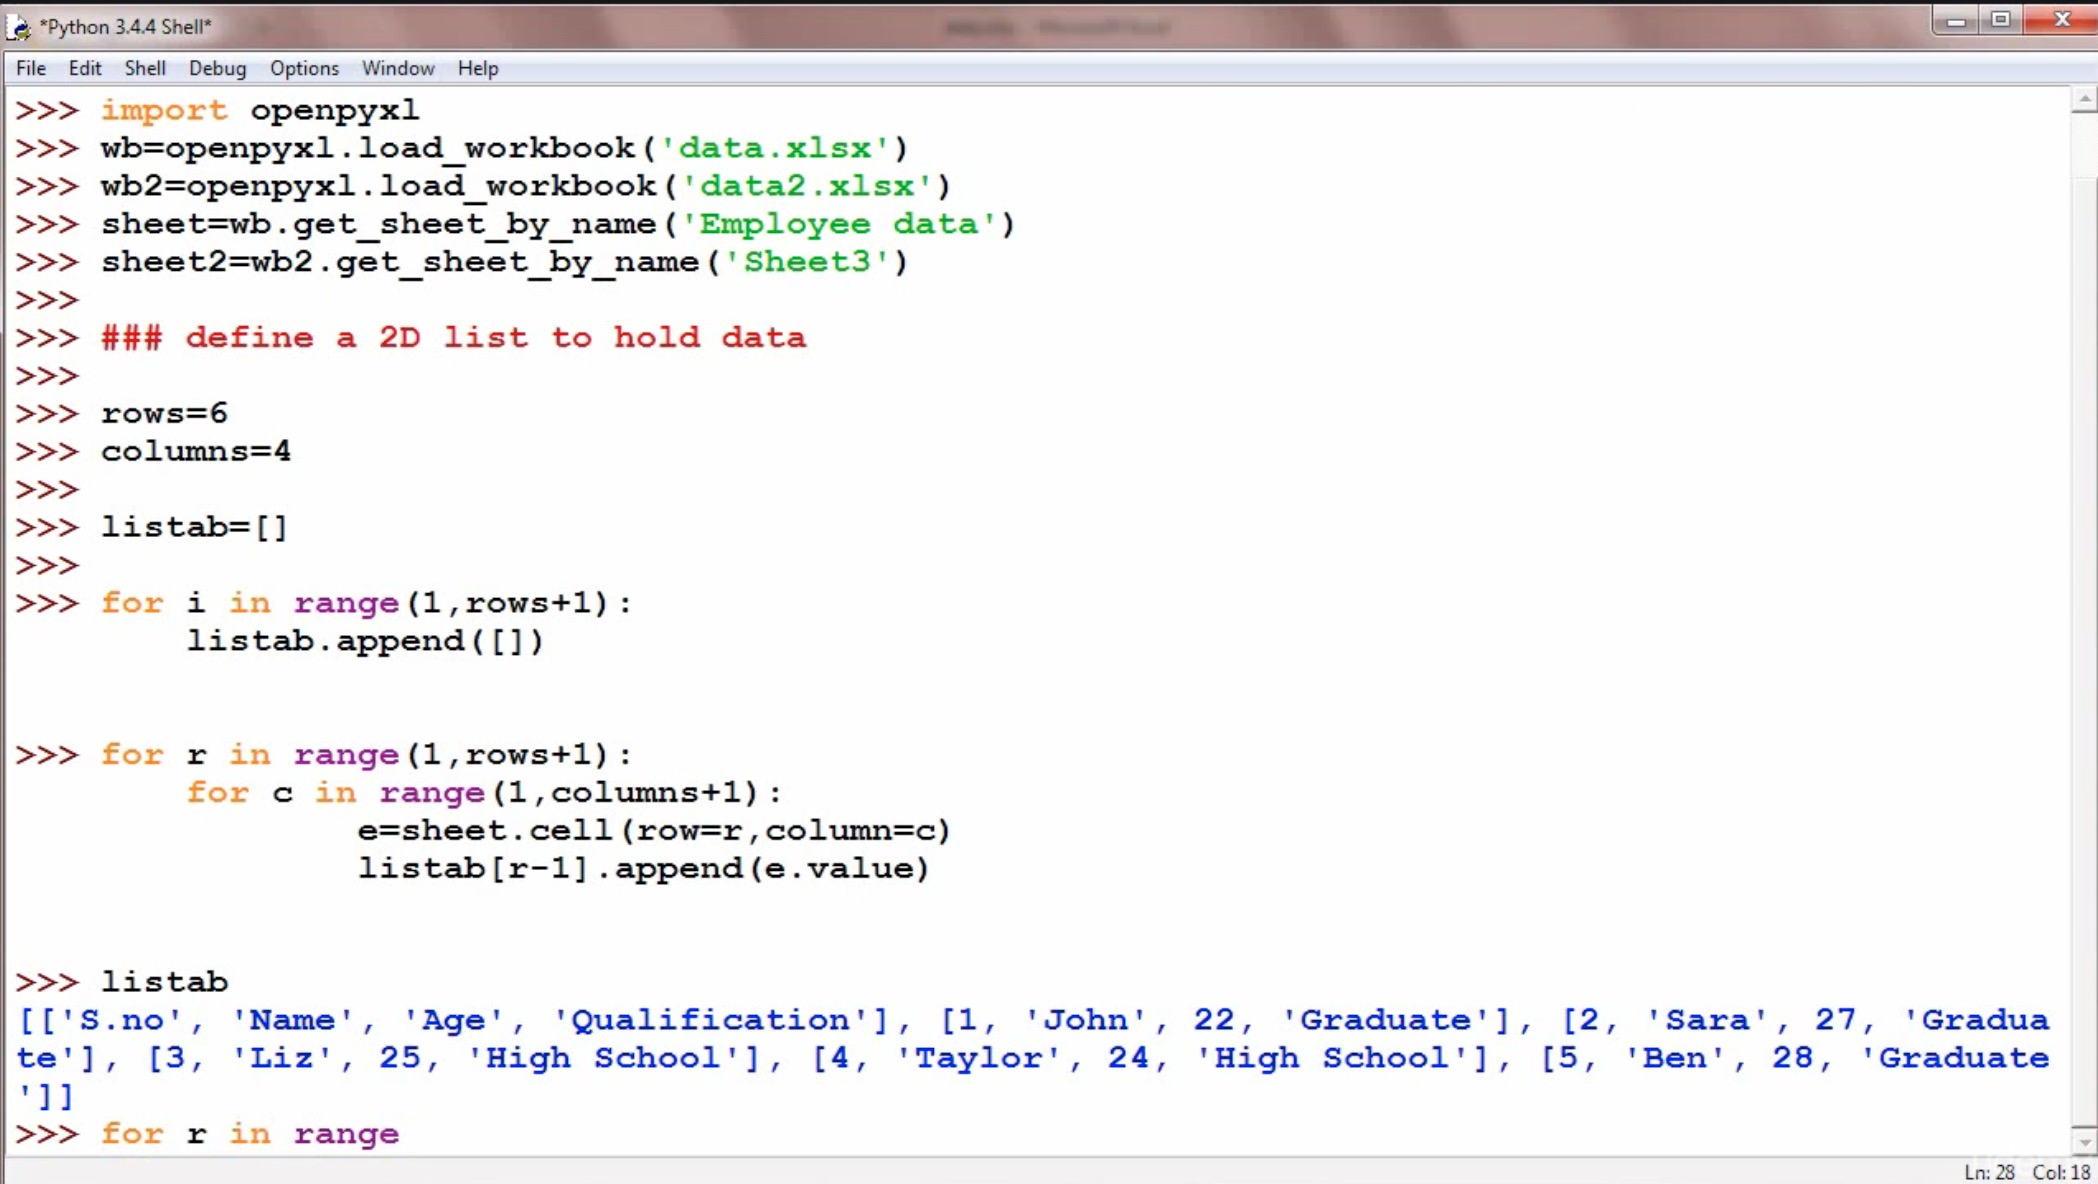2098x1184 pixels.
Task: Click the File menu
Action: point(29,68)
